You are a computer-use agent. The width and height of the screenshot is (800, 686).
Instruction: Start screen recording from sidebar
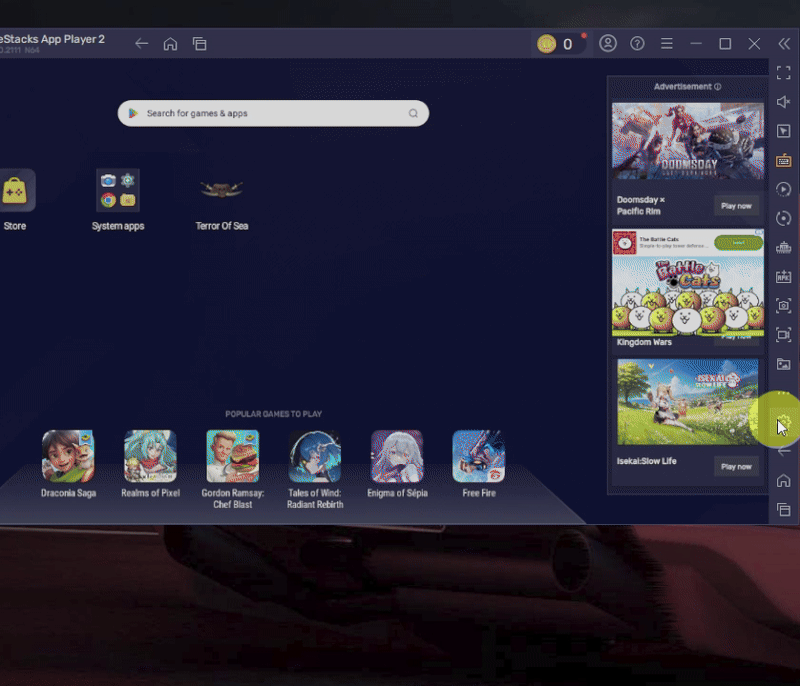(x=784, y=335)
